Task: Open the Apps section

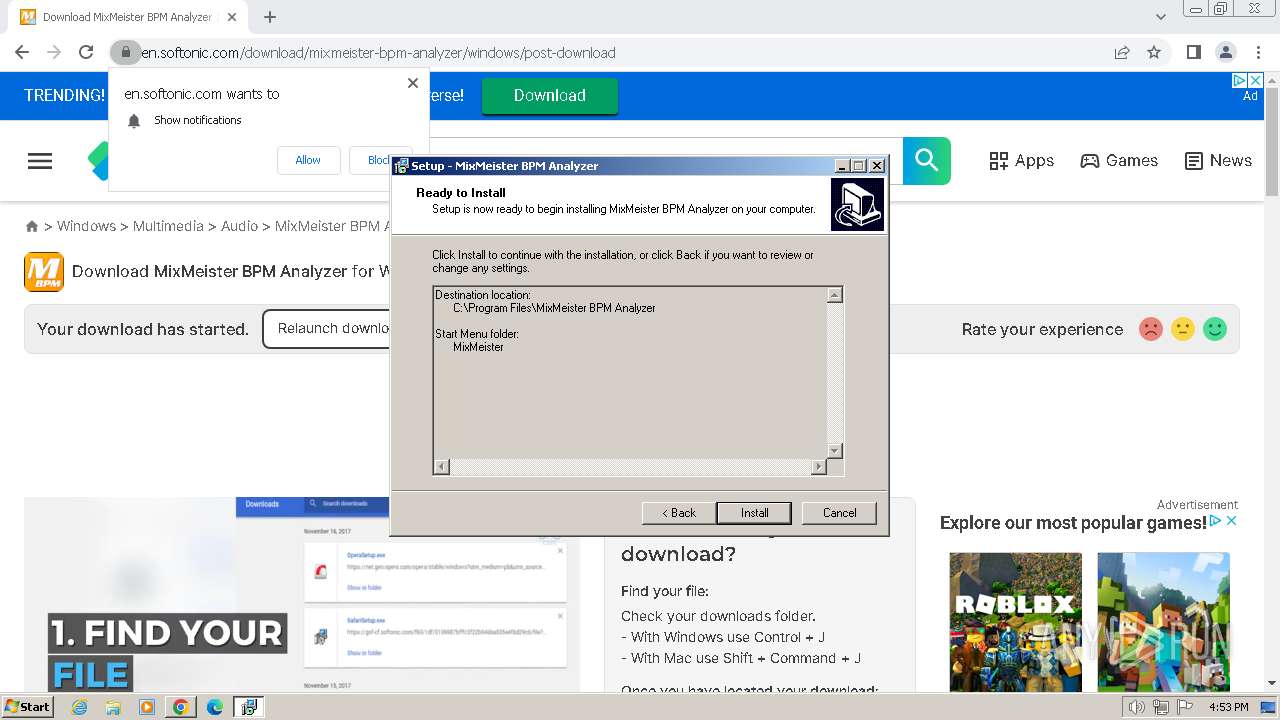Action: tap(1021, 161)
